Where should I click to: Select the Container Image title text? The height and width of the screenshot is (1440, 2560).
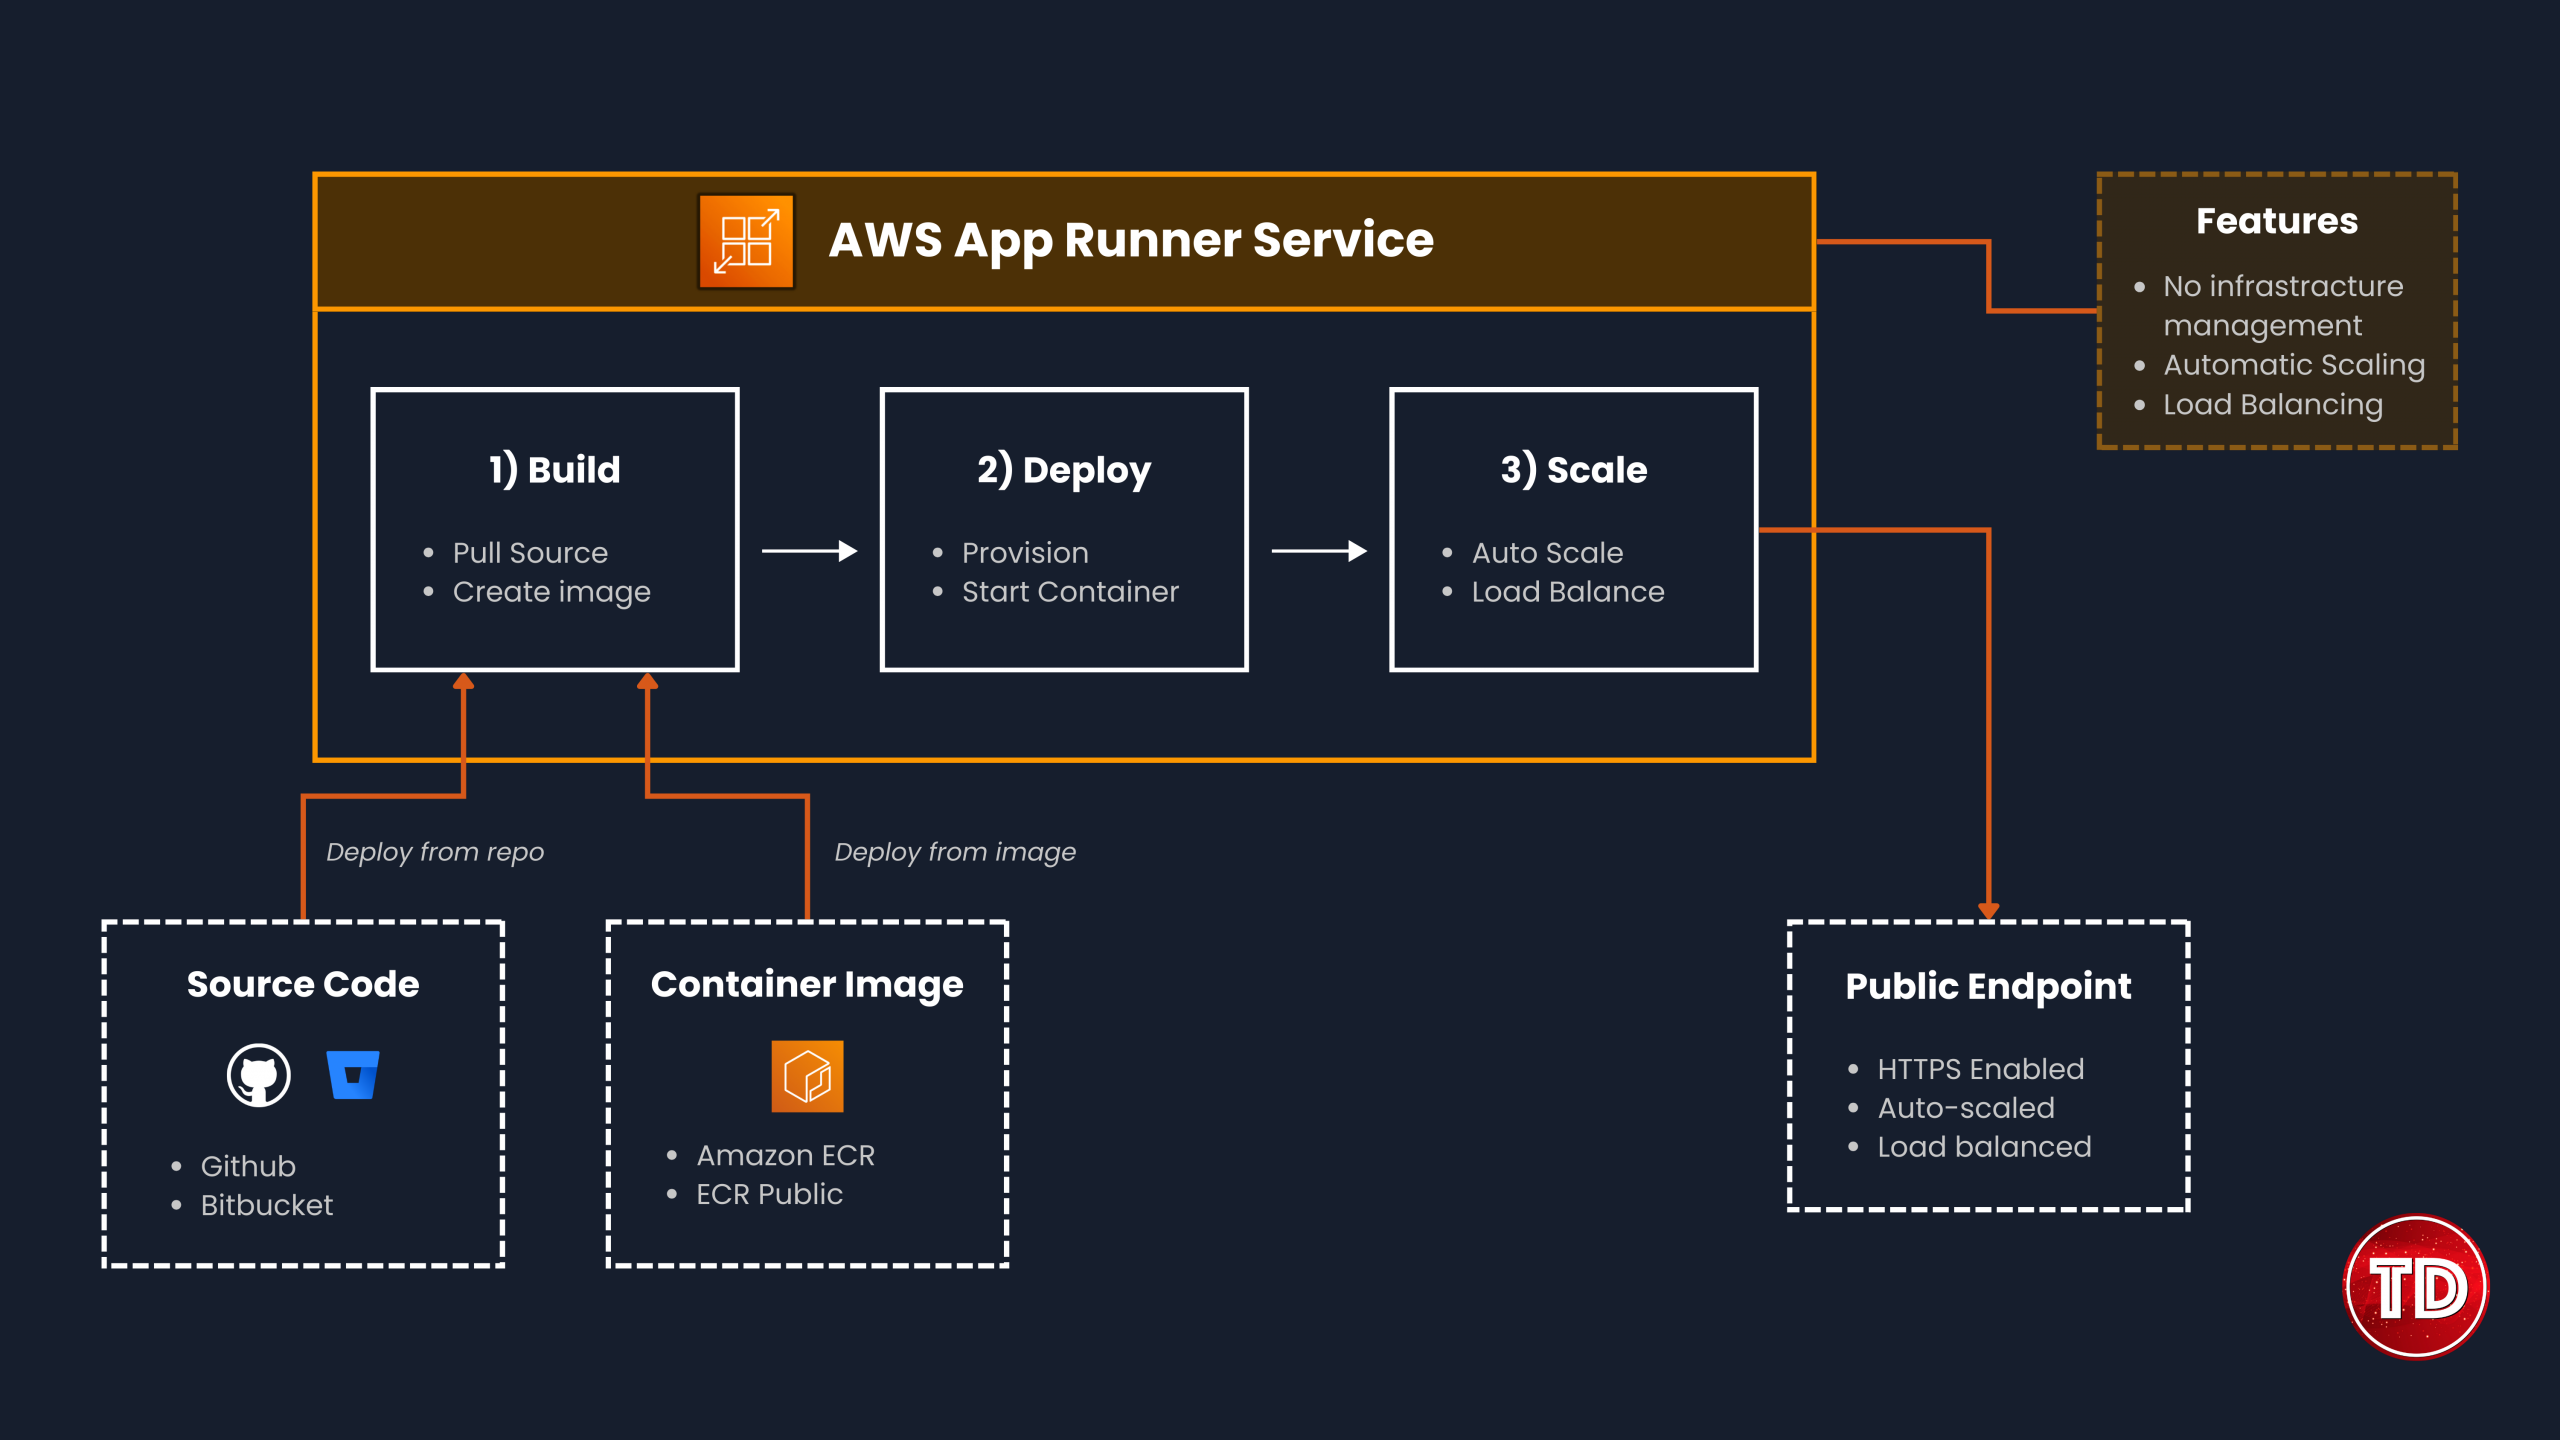pos(807,984)
